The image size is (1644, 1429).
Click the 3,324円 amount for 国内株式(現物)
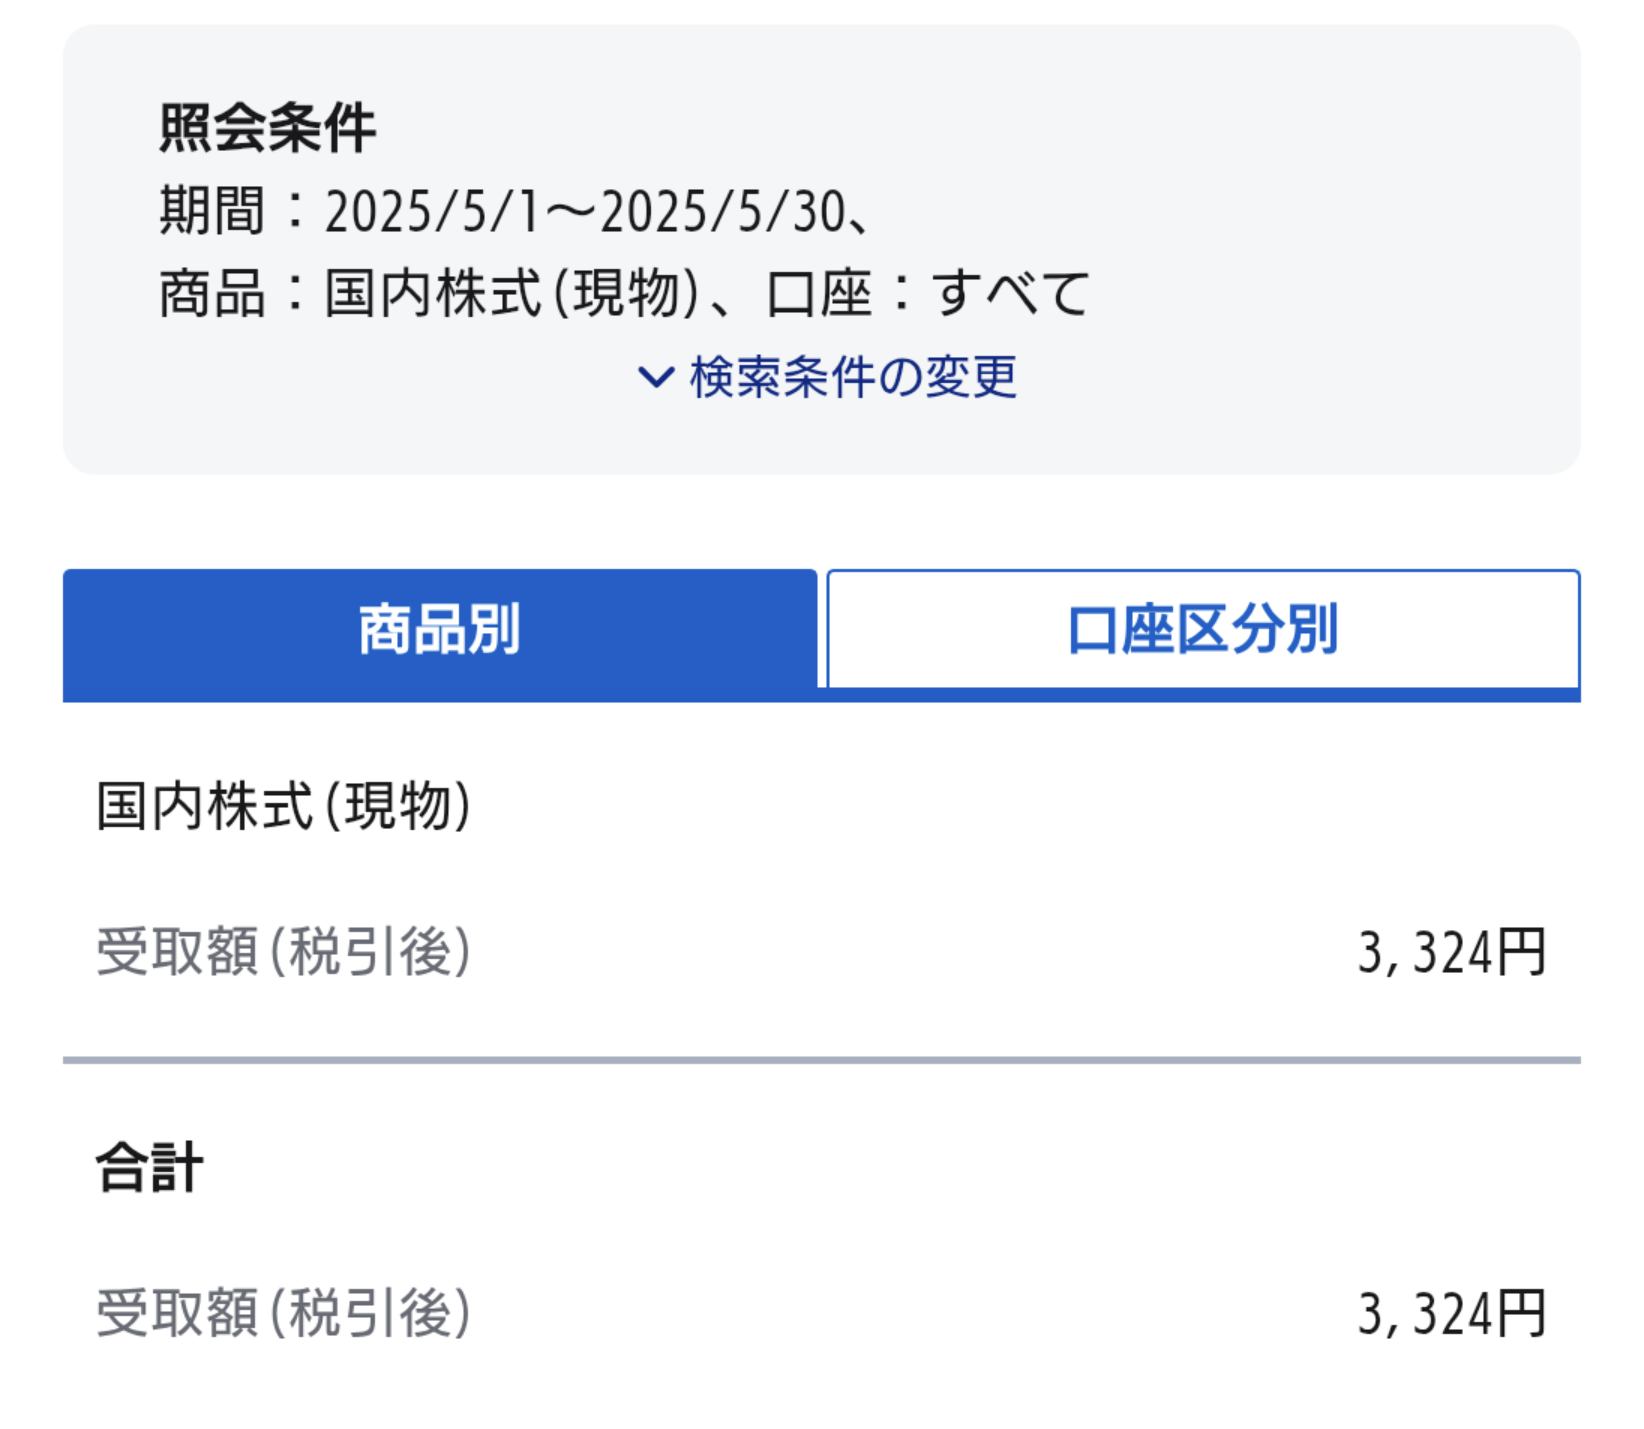click(1452, 951)
